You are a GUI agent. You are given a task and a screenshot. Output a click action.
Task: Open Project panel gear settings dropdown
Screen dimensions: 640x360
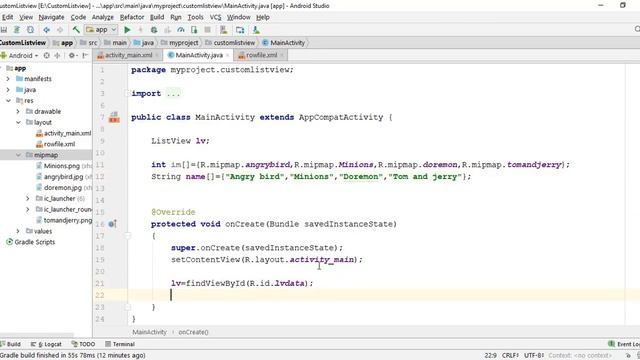click(73, 55)
